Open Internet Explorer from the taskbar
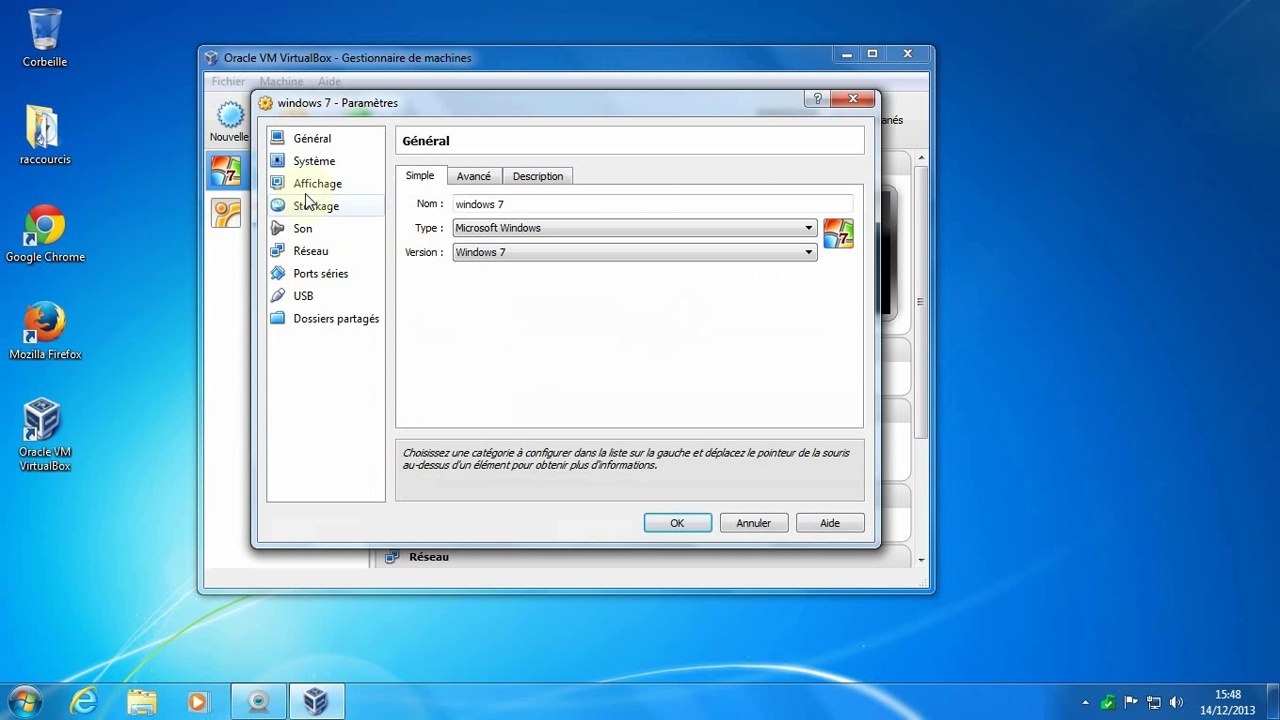Image resolution: width=1280 pixels, height=720 pixels. [84, 702]
